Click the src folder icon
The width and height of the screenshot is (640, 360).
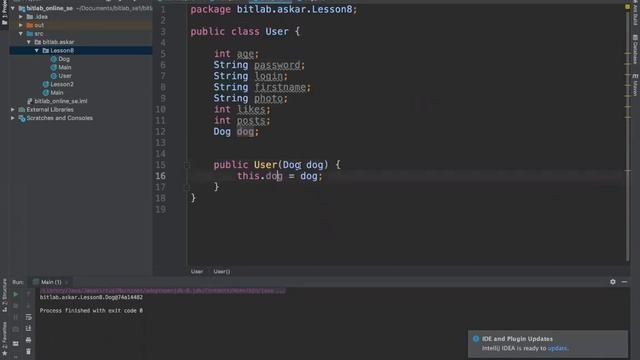pos(30,33)
